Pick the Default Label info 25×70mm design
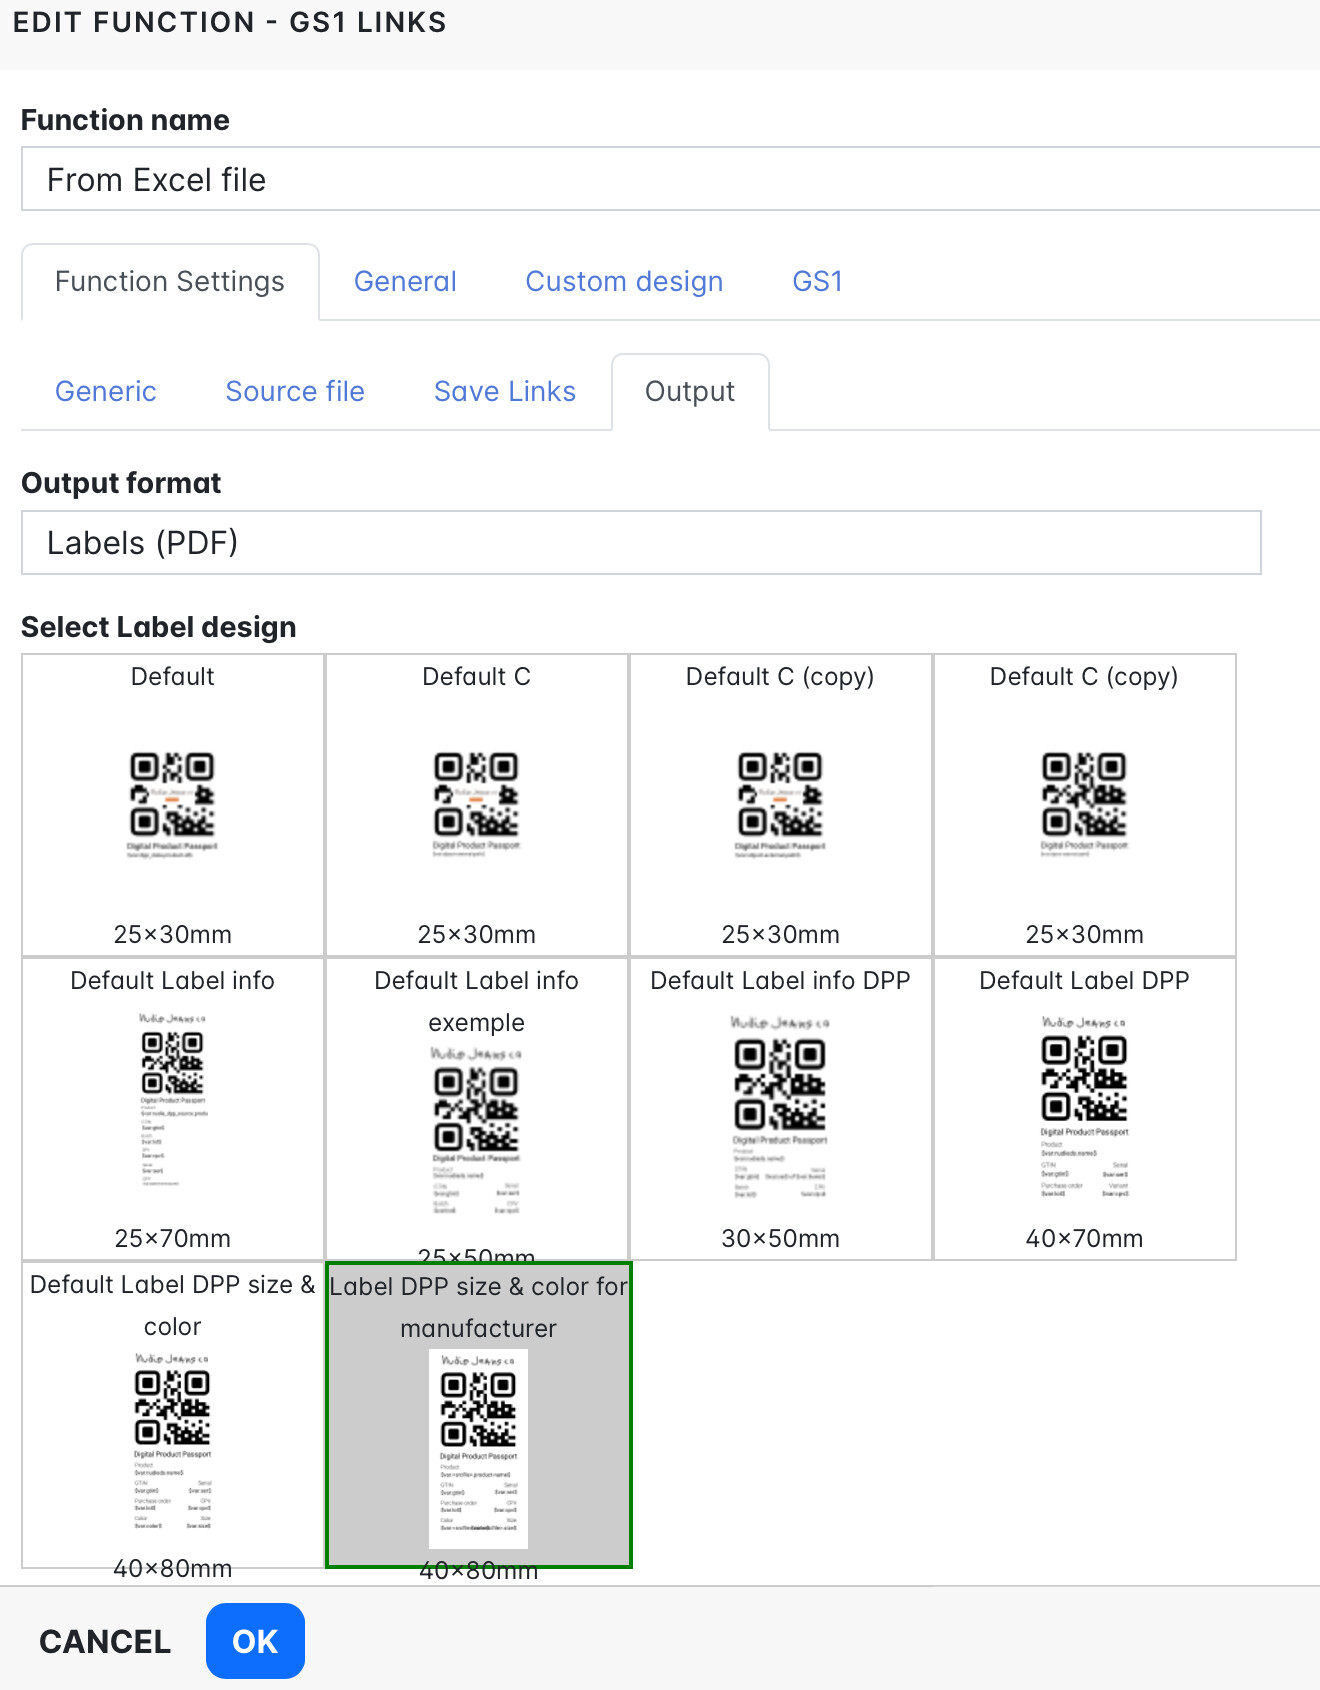This screenshot has width=1320, height=1690. point(173,1108)
